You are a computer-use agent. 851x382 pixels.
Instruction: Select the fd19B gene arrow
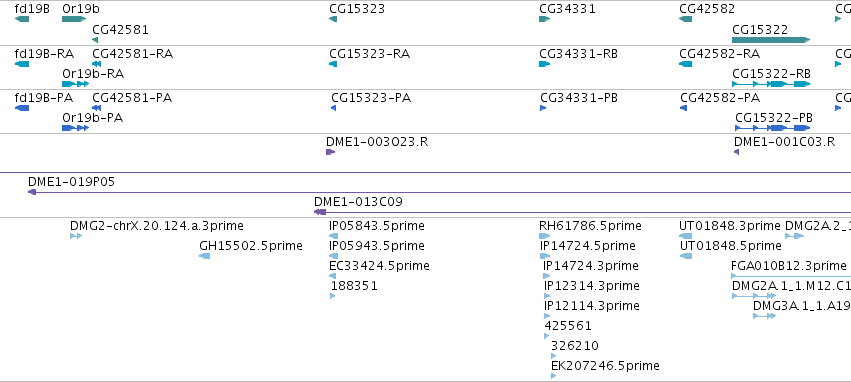(22, 19)
